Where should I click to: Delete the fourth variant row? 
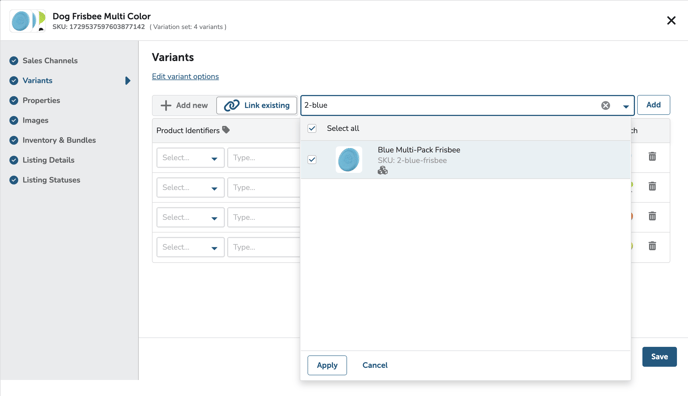click(x=652, y=246)
